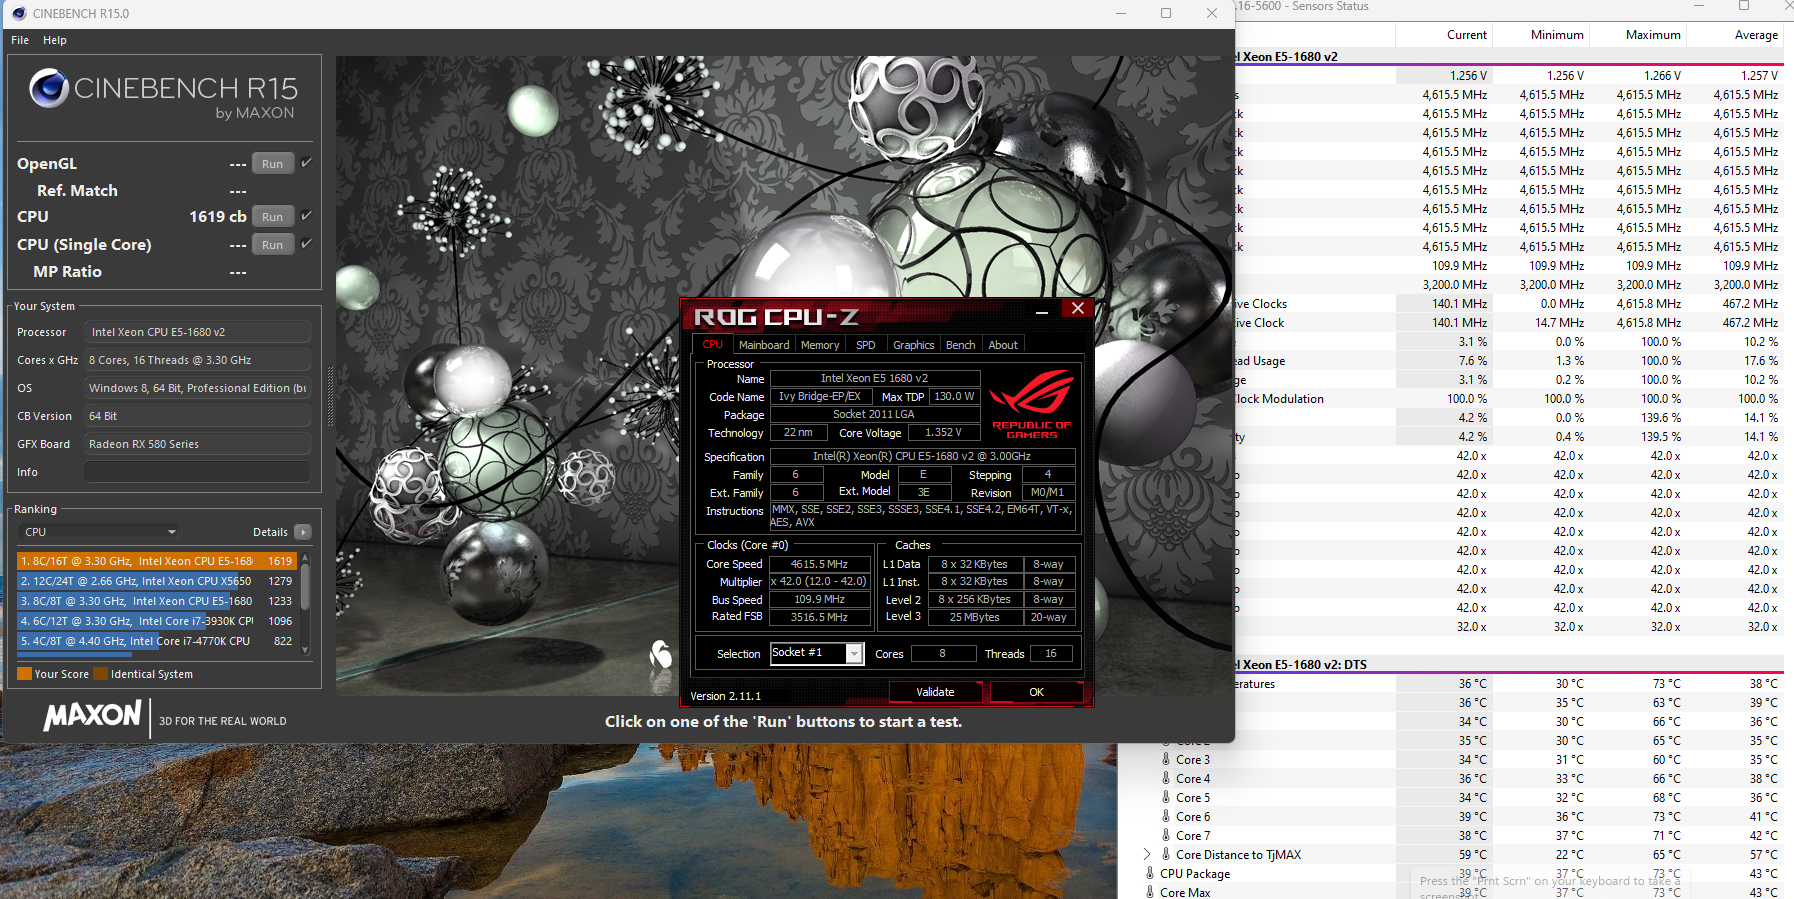Image resolution: width=1794 pixels, height=899 pixels.
Task: Click thermometer icon beside CPU Package
Action: 1150,873
